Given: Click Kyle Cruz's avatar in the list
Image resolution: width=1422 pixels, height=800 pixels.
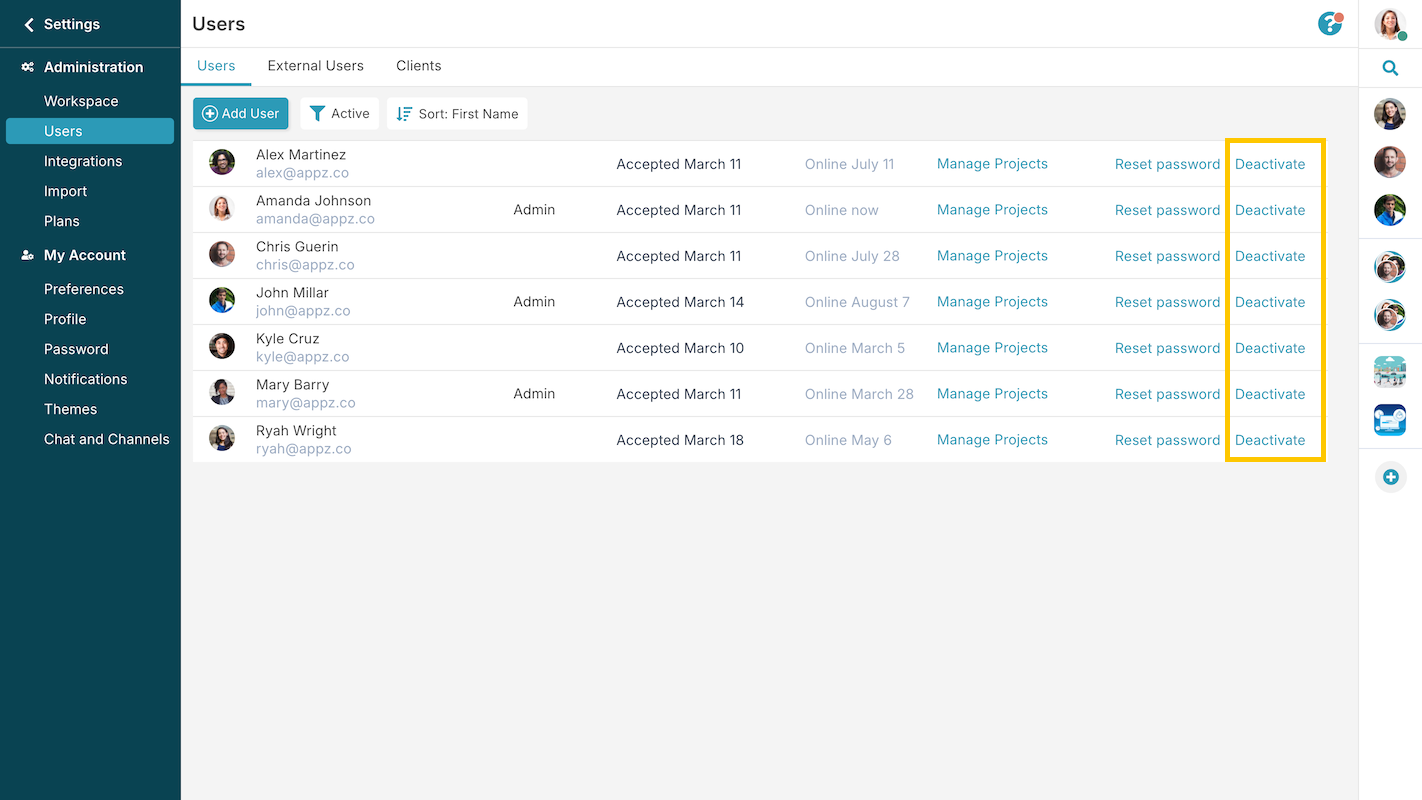Looking at the screenshot, I should [222, 346].
